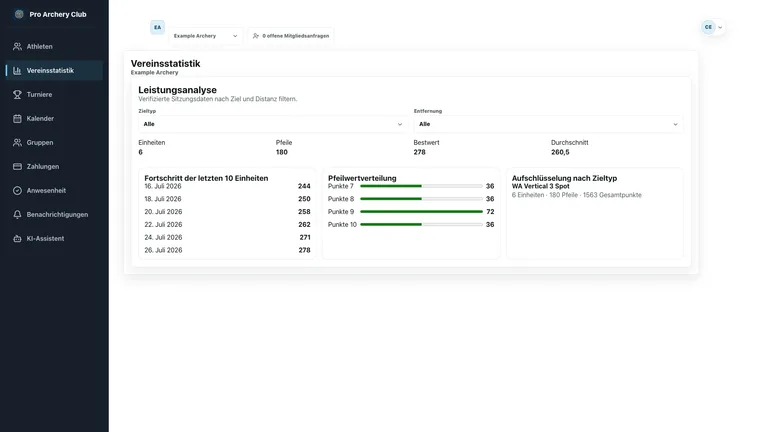Show Benachrichtigungen
Screen dimensions: 768x432
click(54, 215)
